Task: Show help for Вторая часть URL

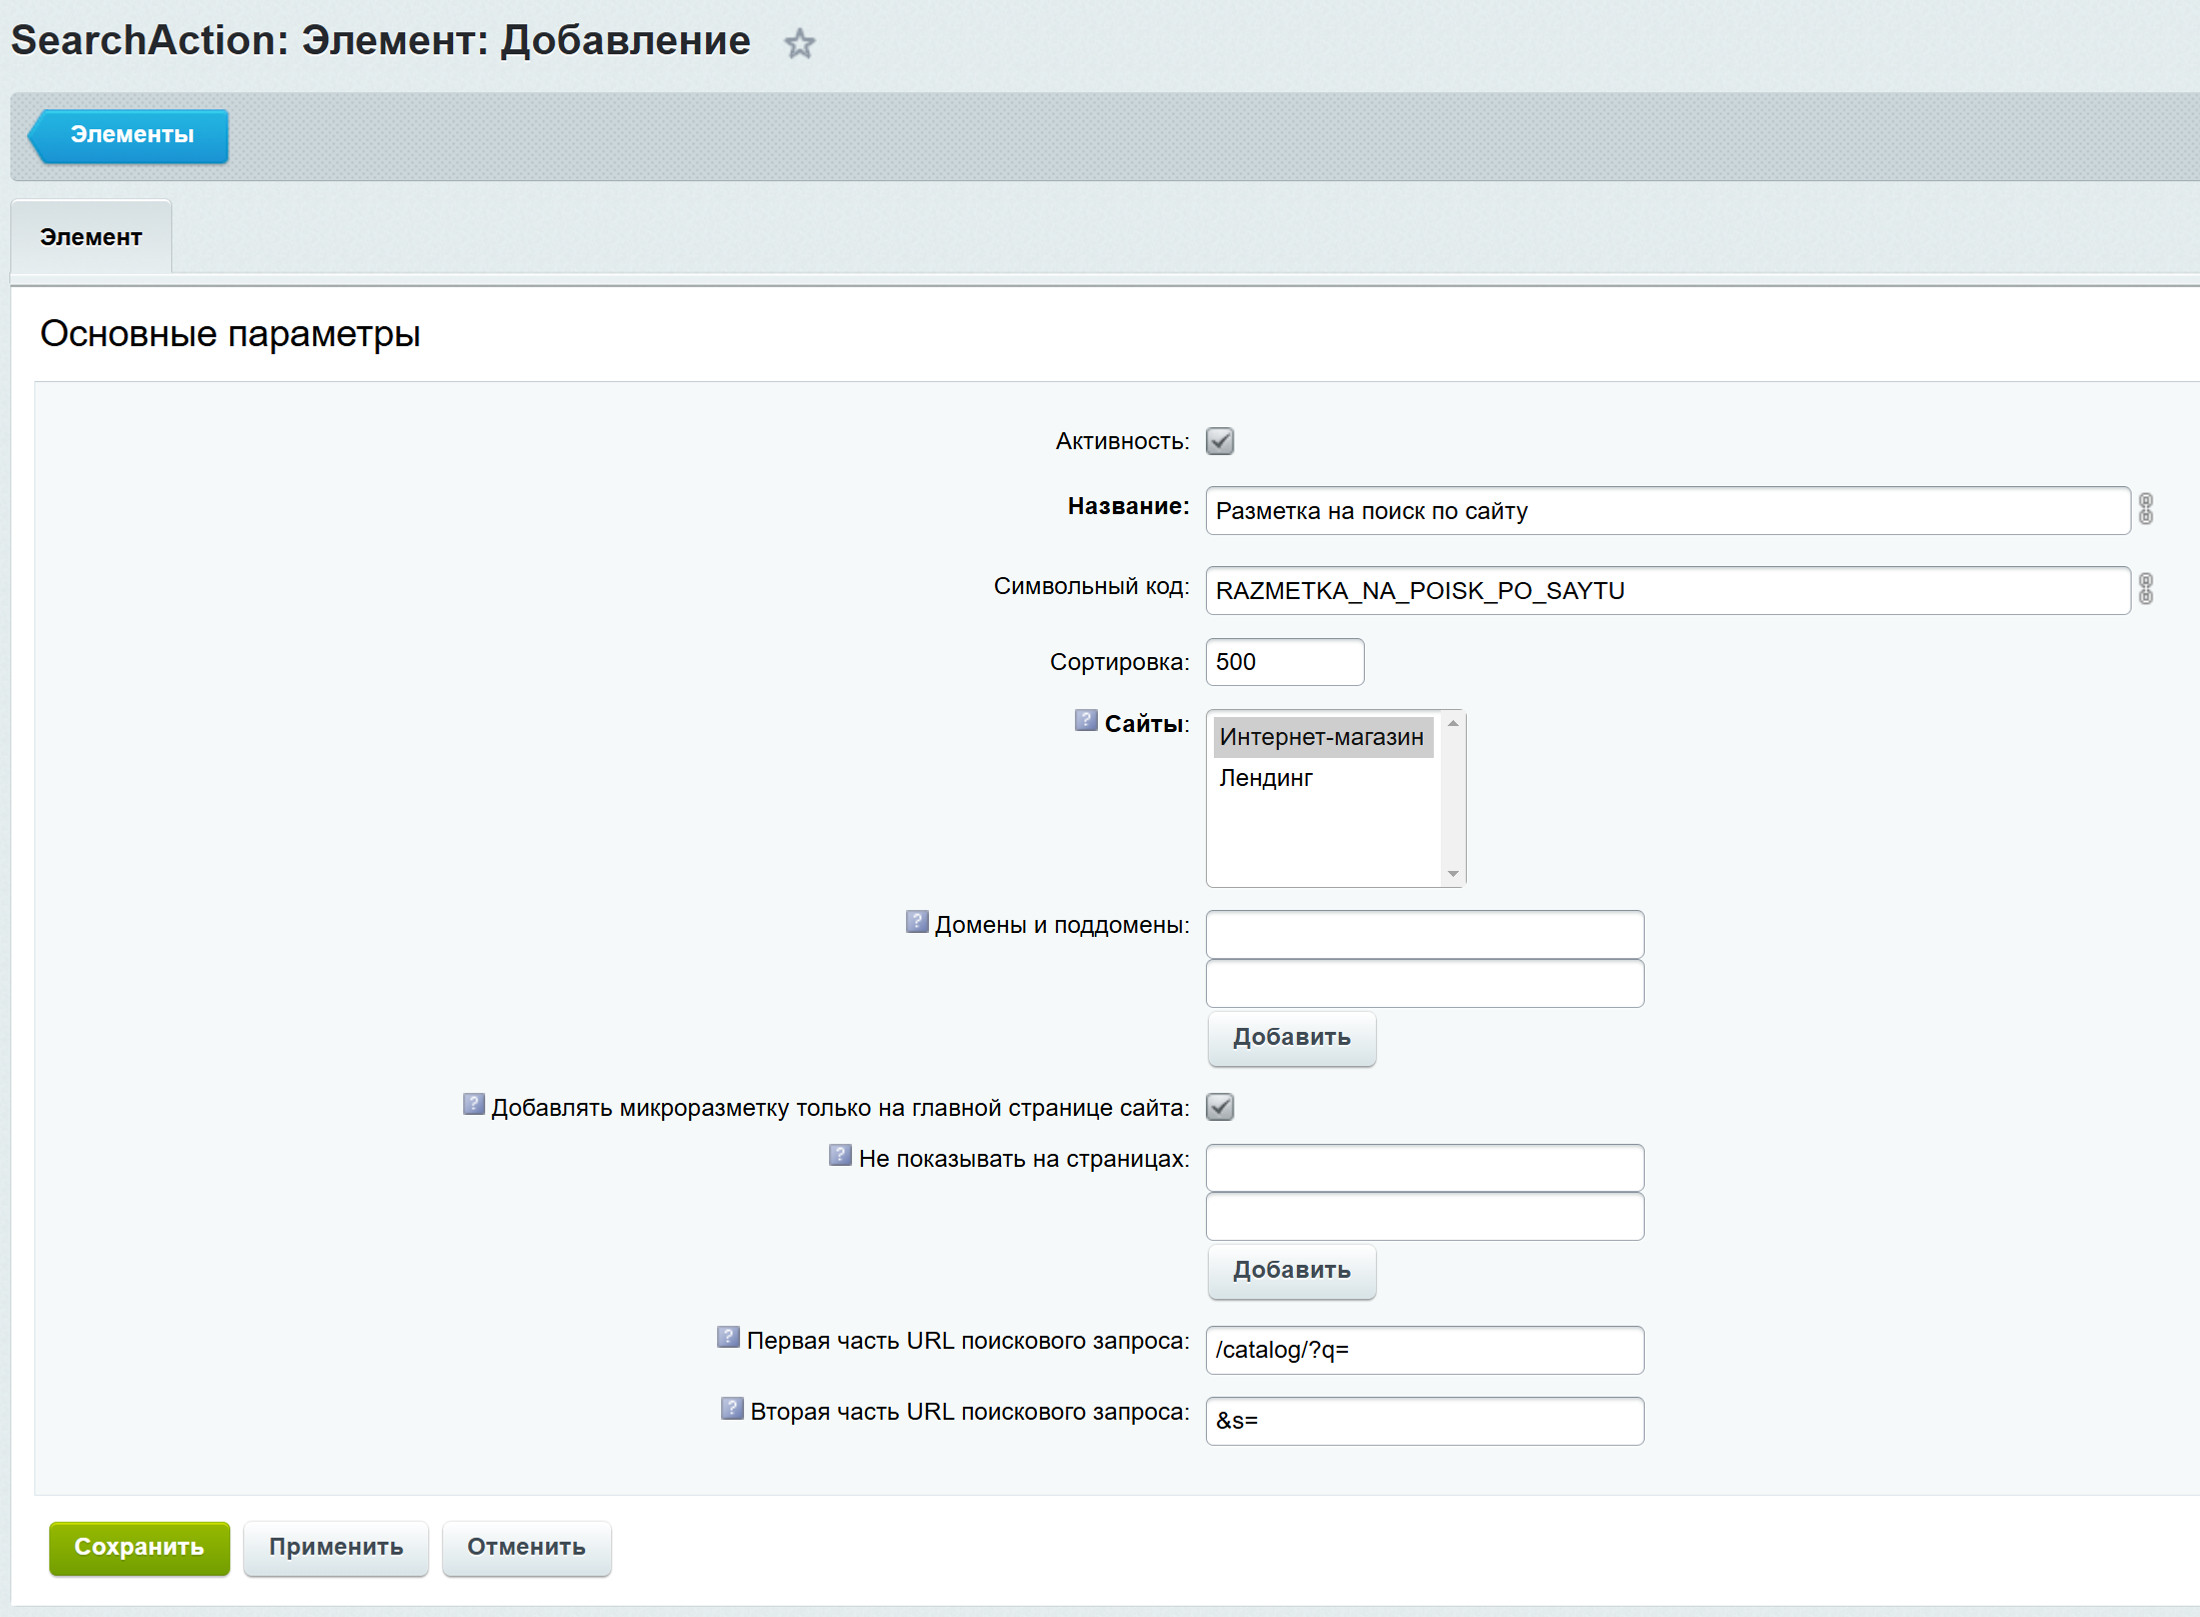Action: [732, 1408]
